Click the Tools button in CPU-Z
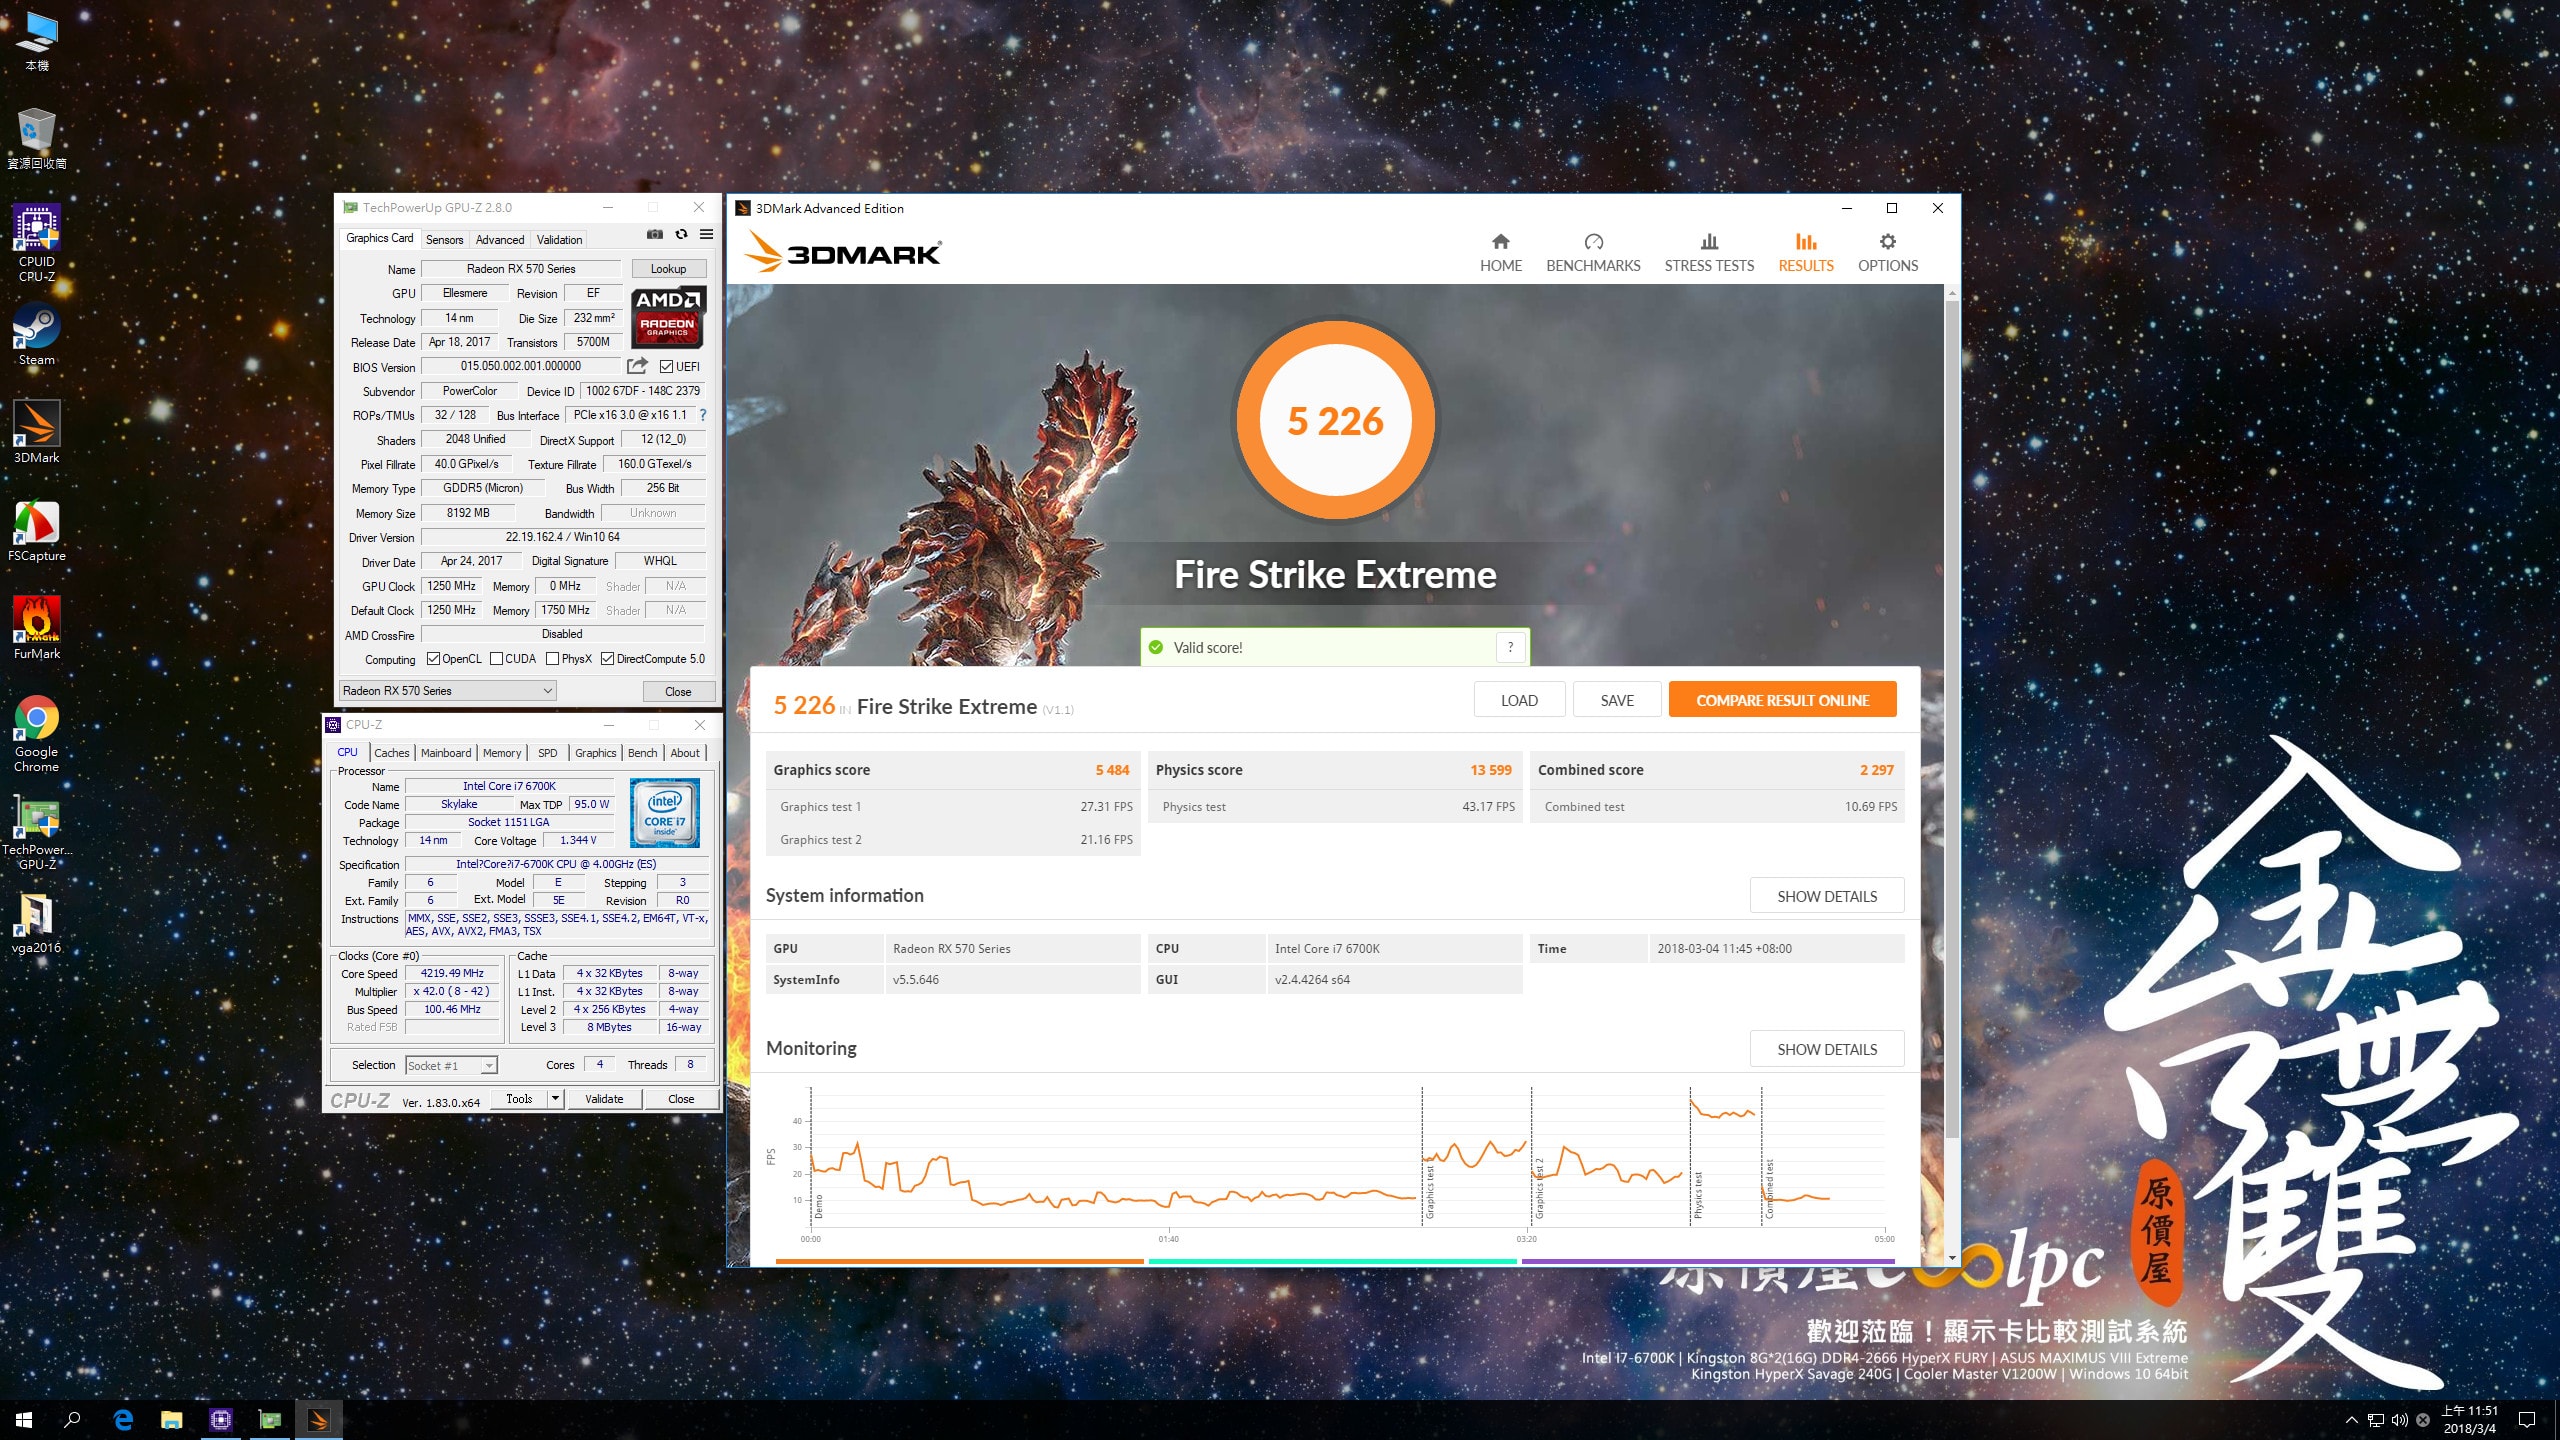Viewport: 2560px width, 1440px height. click(x=519, y=1098)
